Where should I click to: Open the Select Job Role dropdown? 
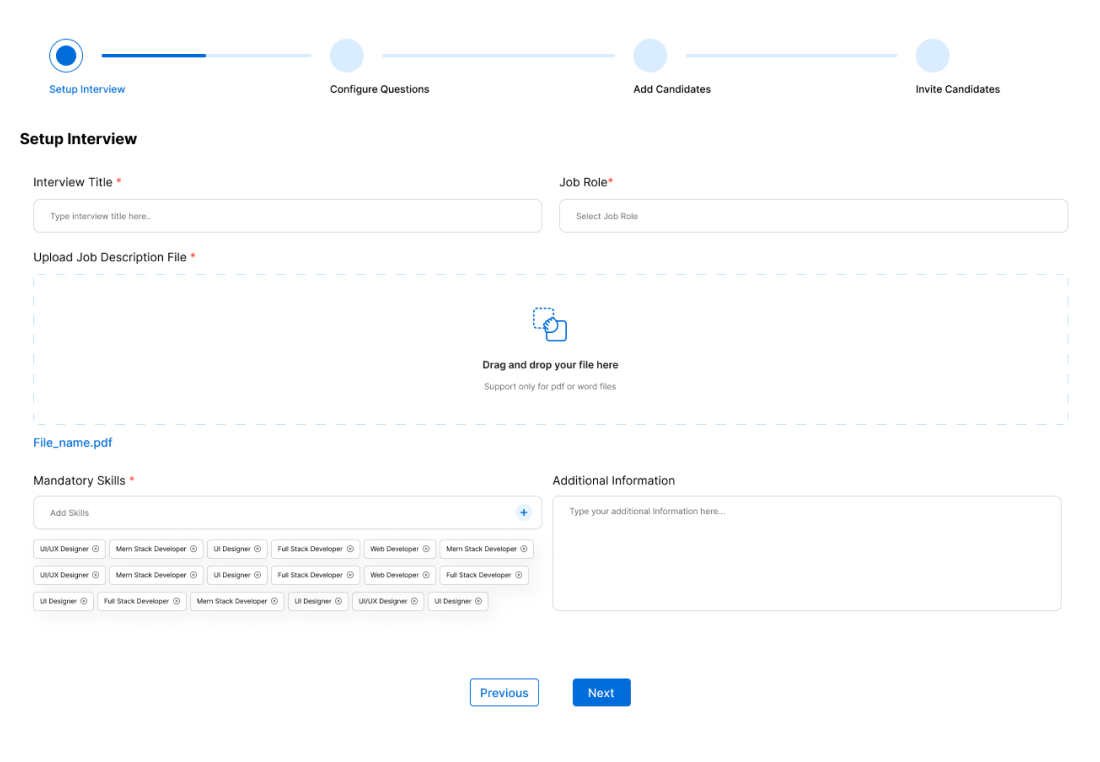tap(813, 216)
